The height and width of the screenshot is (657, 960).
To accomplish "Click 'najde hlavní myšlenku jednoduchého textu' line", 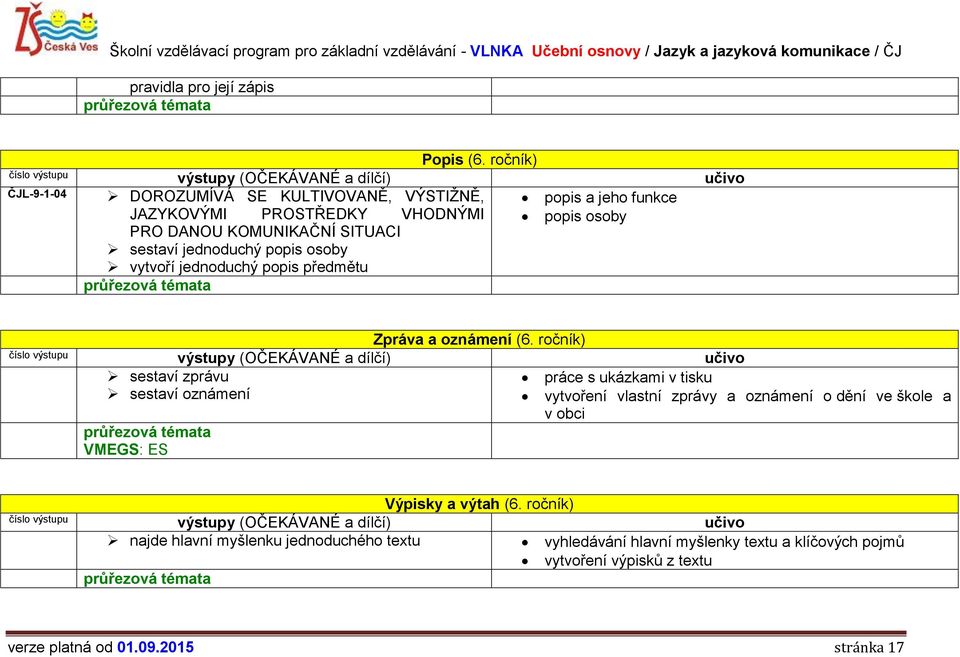I will tap(275, 541).
